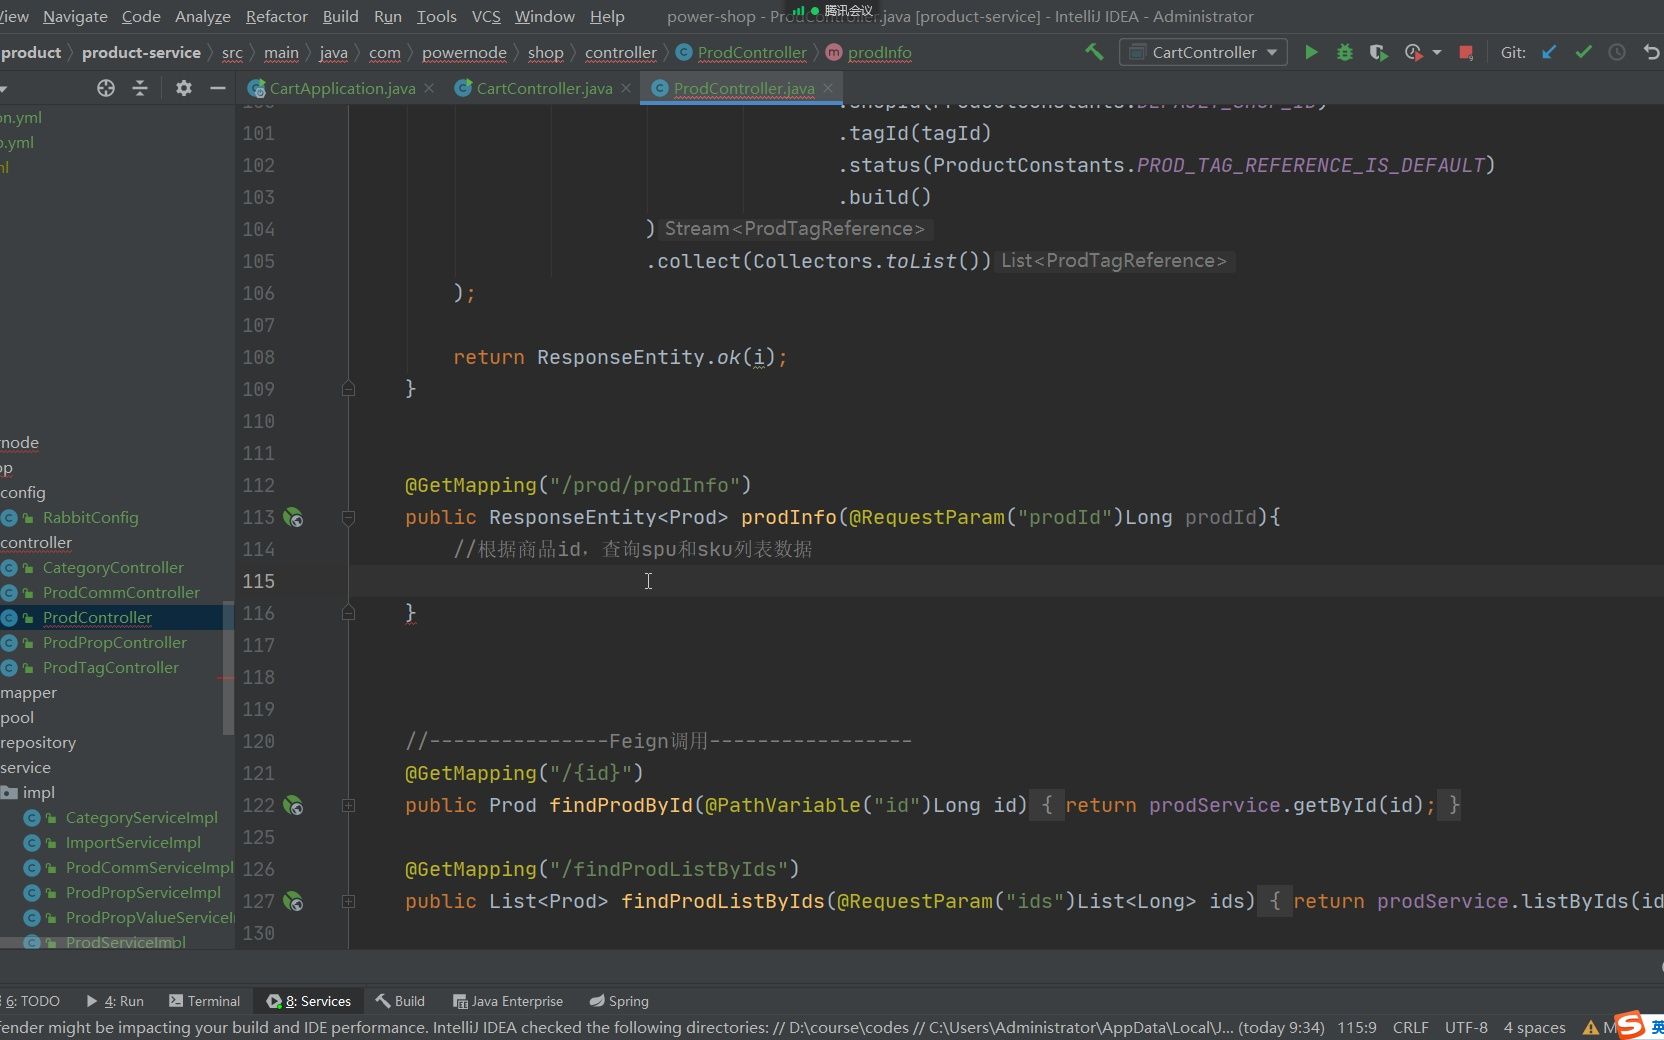Expand folded findProdById method on line 122

(x=348, y=805)
